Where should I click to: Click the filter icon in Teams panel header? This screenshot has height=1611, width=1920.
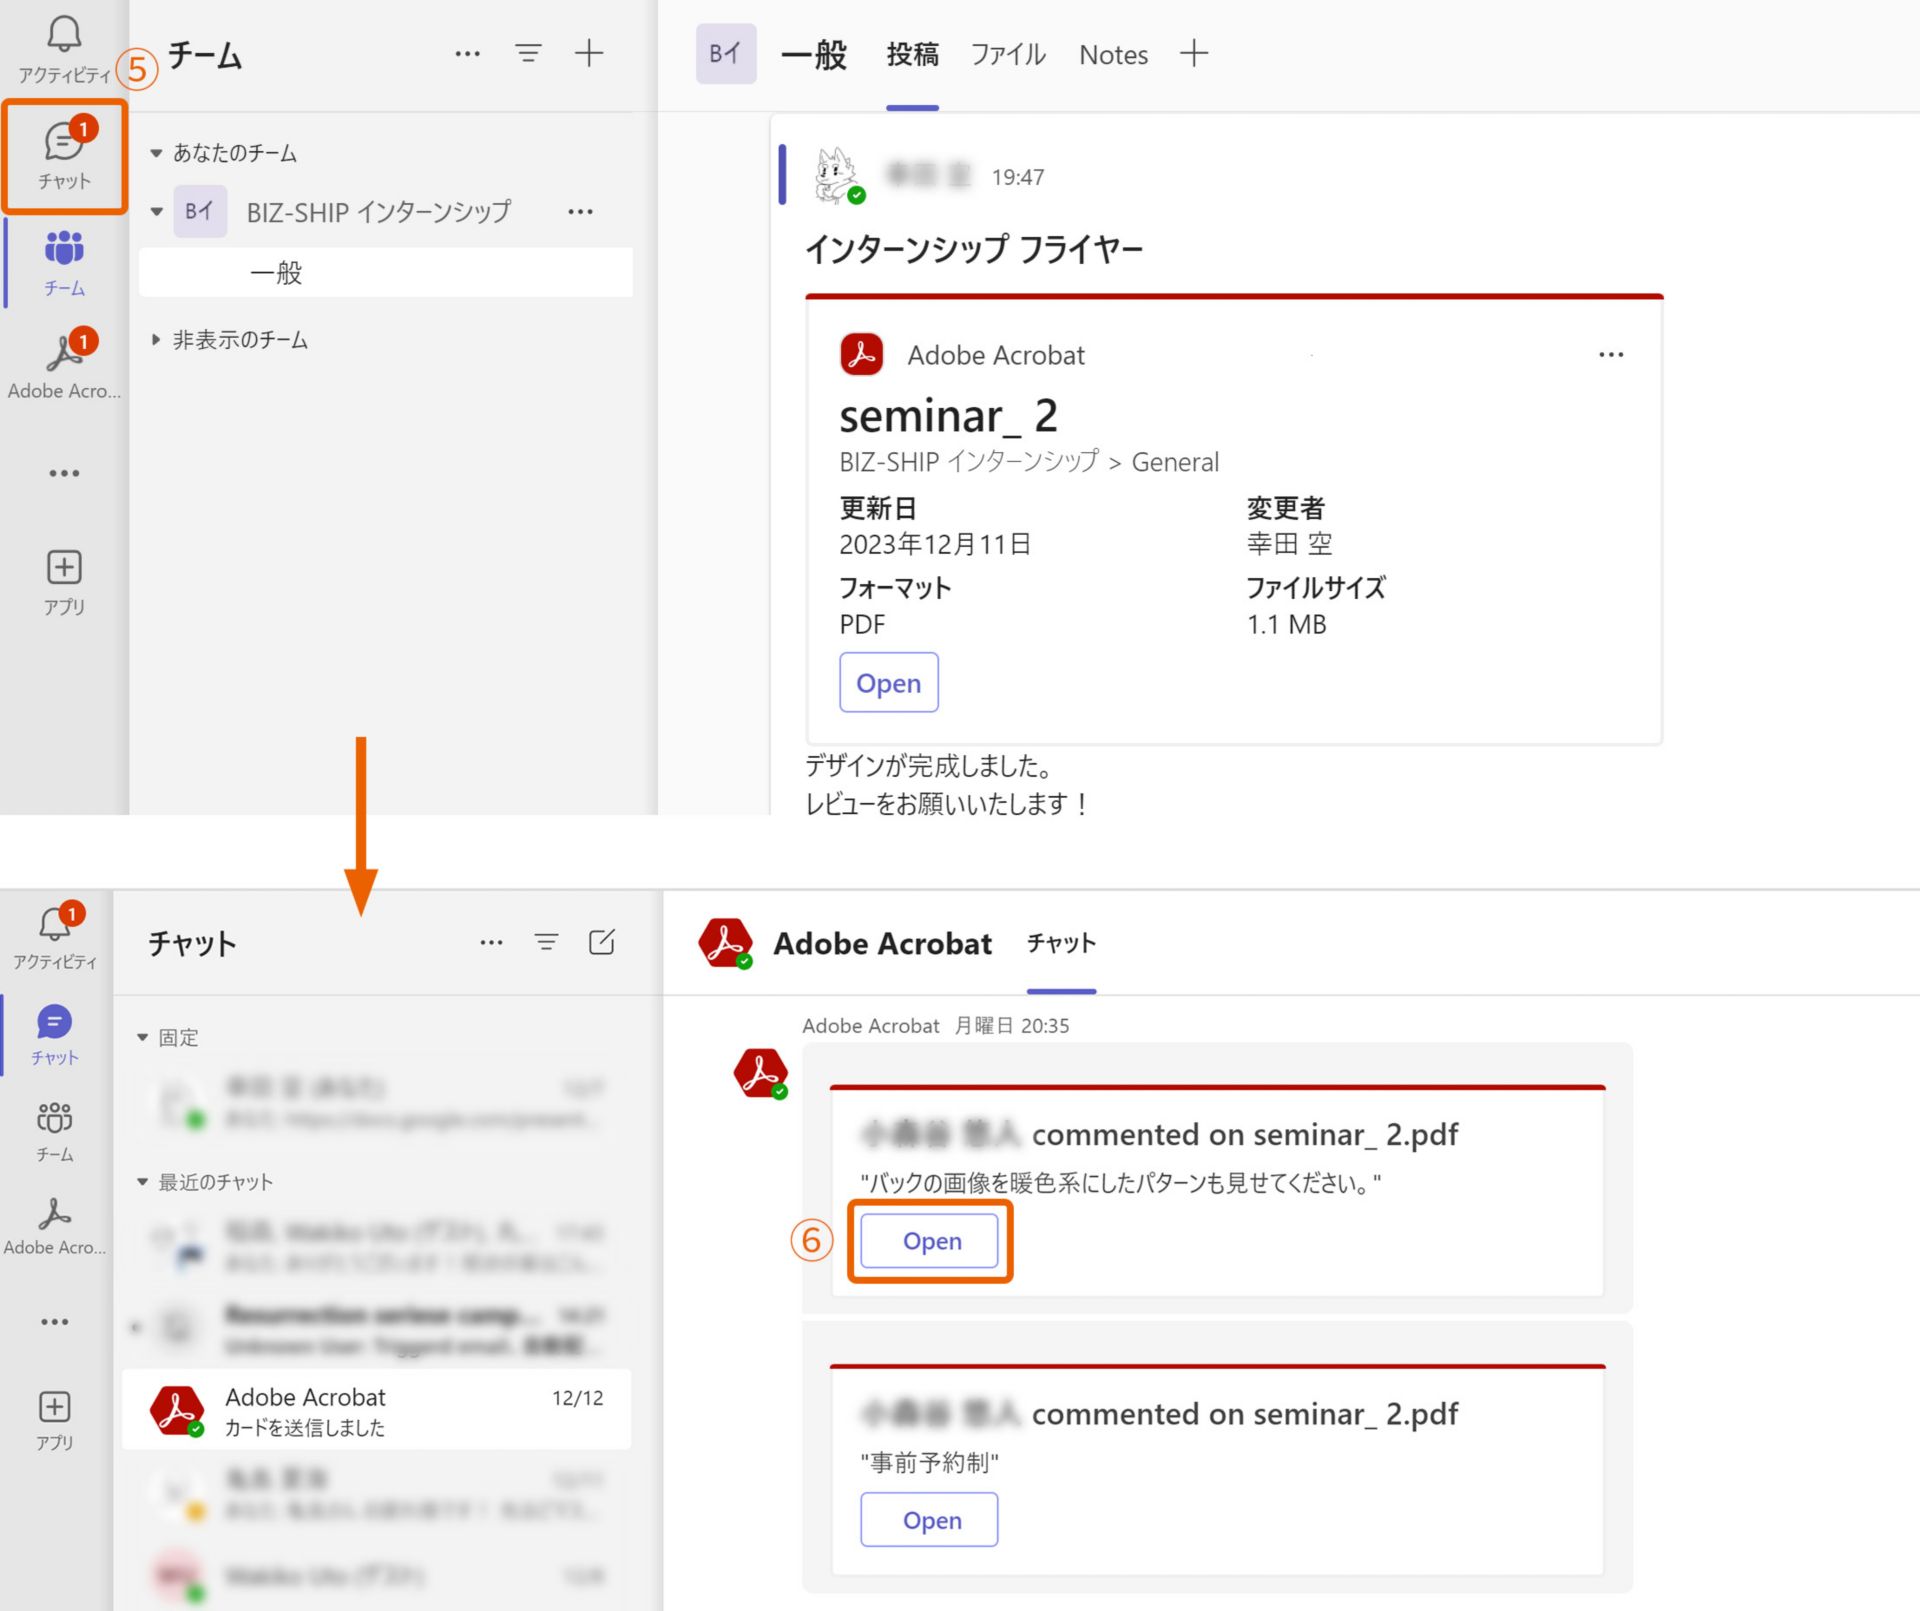point(528,53)
